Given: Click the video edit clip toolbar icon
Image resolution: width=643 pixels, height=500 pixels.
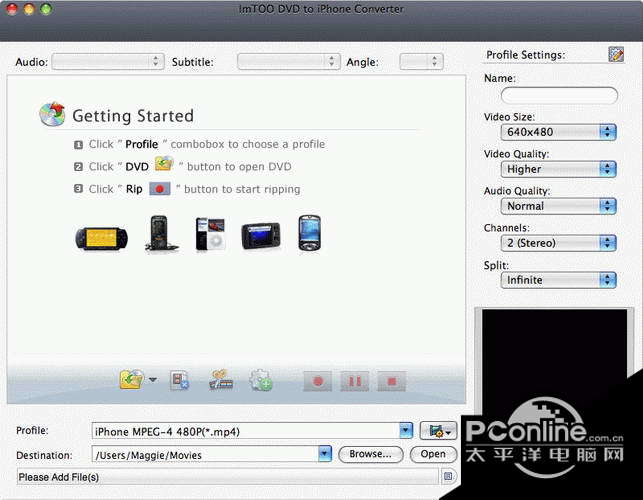Looking at the screenshot, I should [x=221, y=380].
